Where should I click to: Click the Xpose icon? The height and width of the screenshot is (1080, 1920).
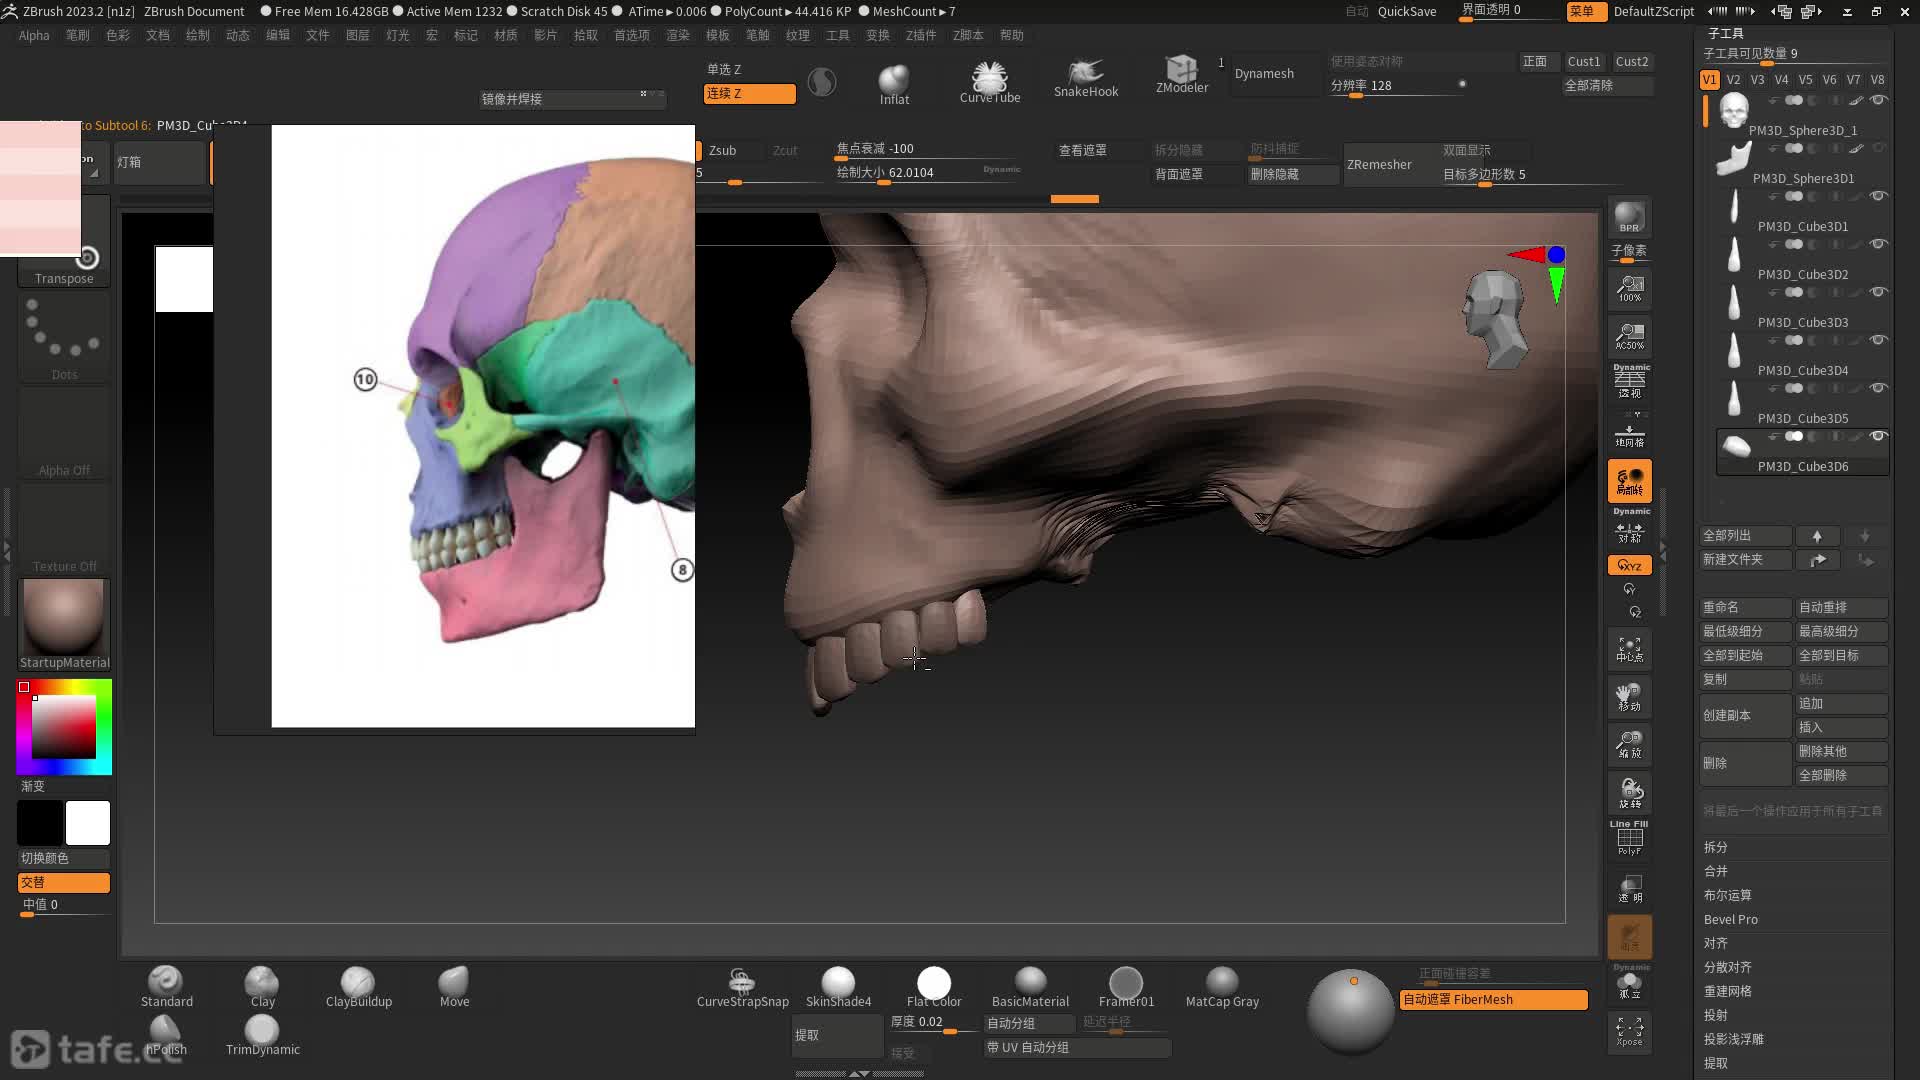pyautogui.click(x=1629, y=1032)
